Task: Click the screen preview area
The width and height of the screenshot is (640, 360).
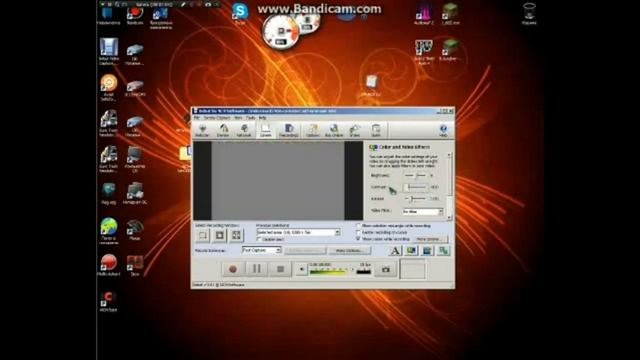Action: (278, 181)
